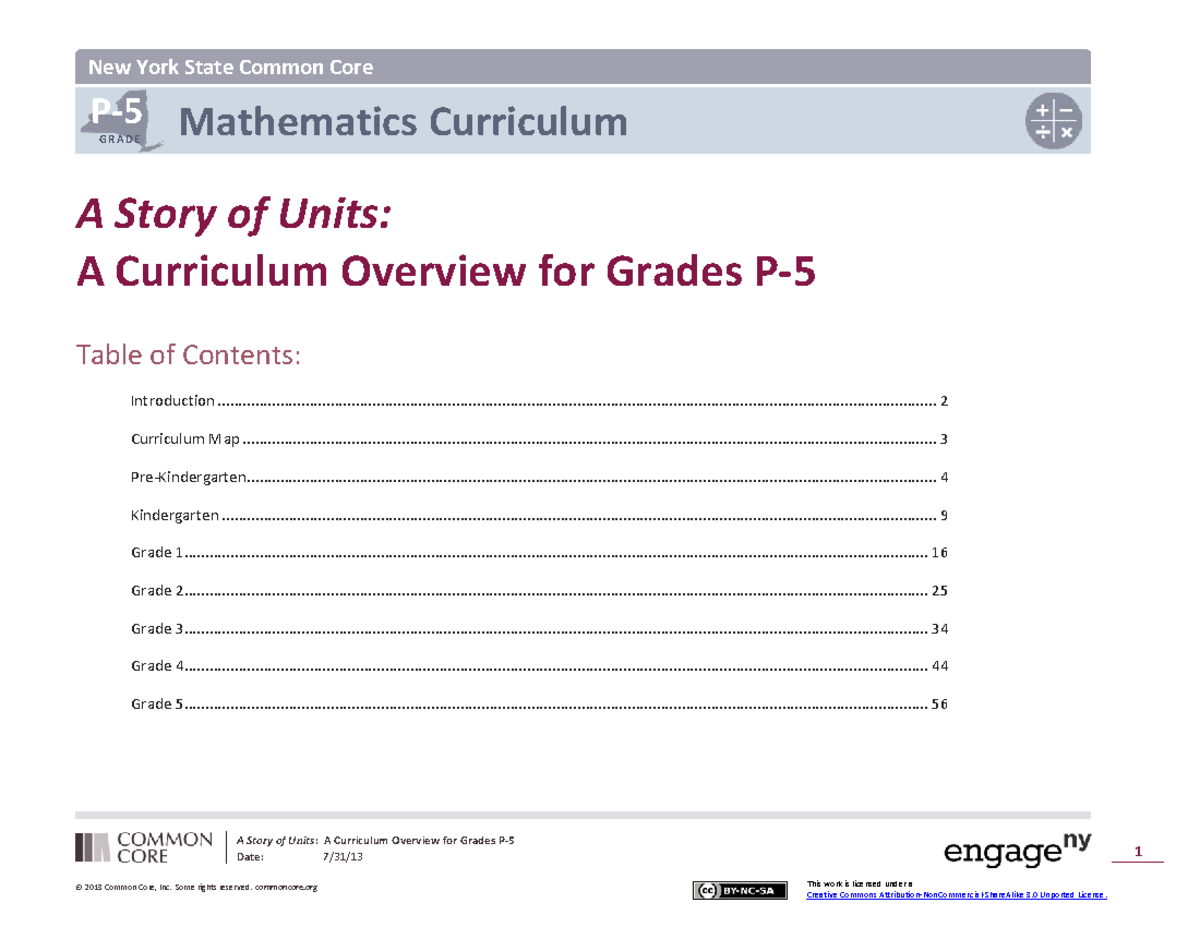Select the page number 56 beside Grade 5

coord(941,704)
